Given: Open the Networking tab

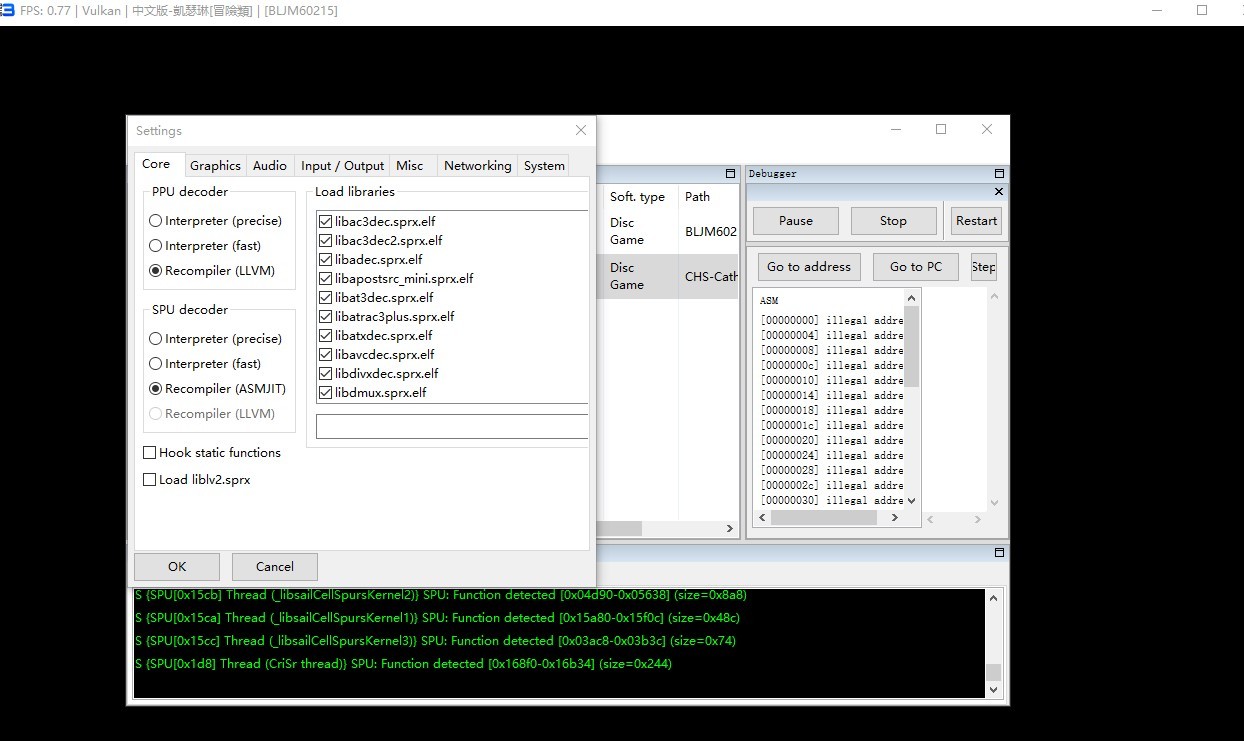Looking at the screenshot, I should (477, 166).
